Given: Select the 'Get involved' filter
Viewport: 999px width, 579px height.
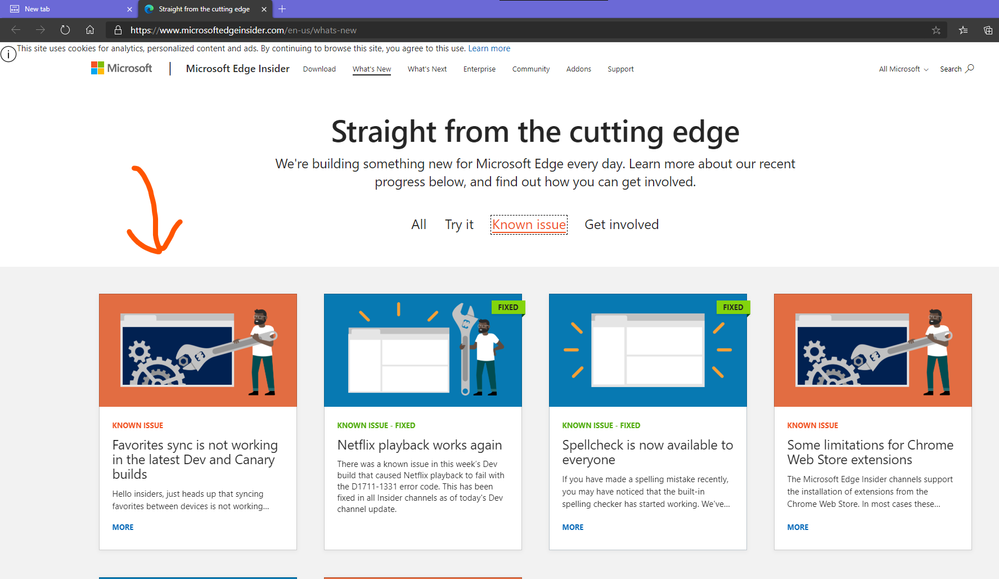Looking at the screenshot, I should click(622, 224).
